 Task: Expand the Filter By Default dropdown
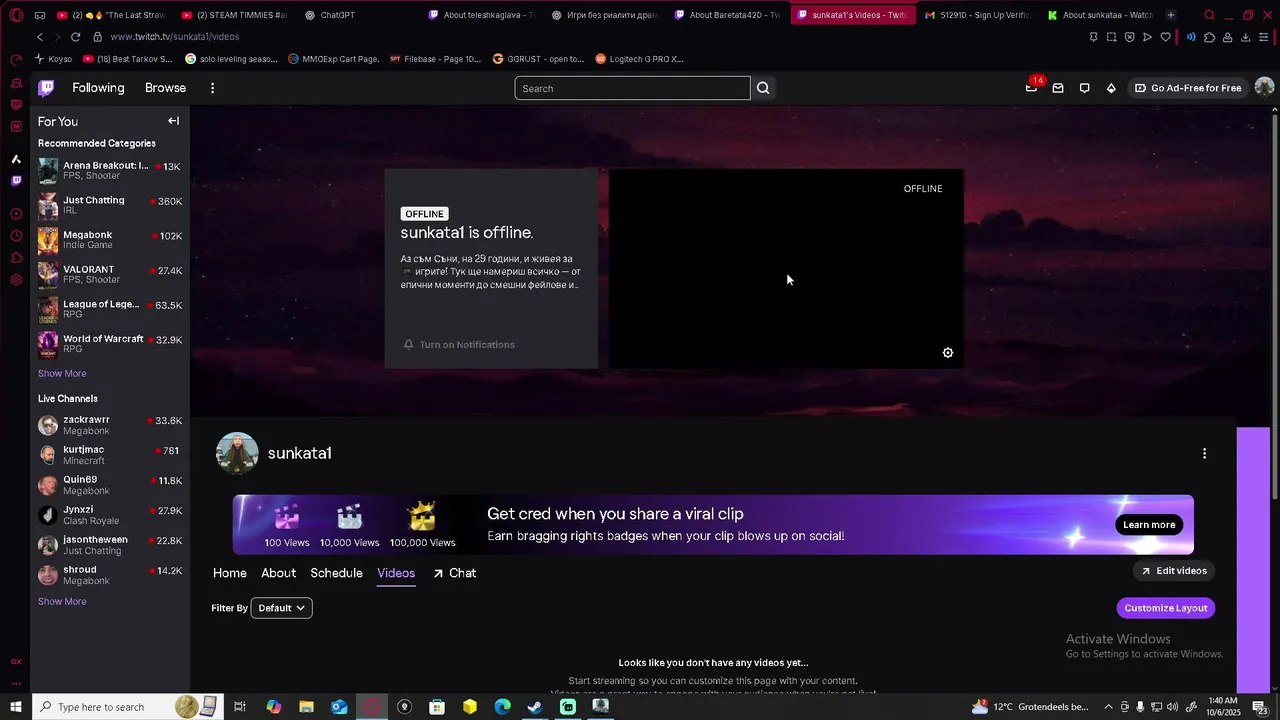(281, 608)
